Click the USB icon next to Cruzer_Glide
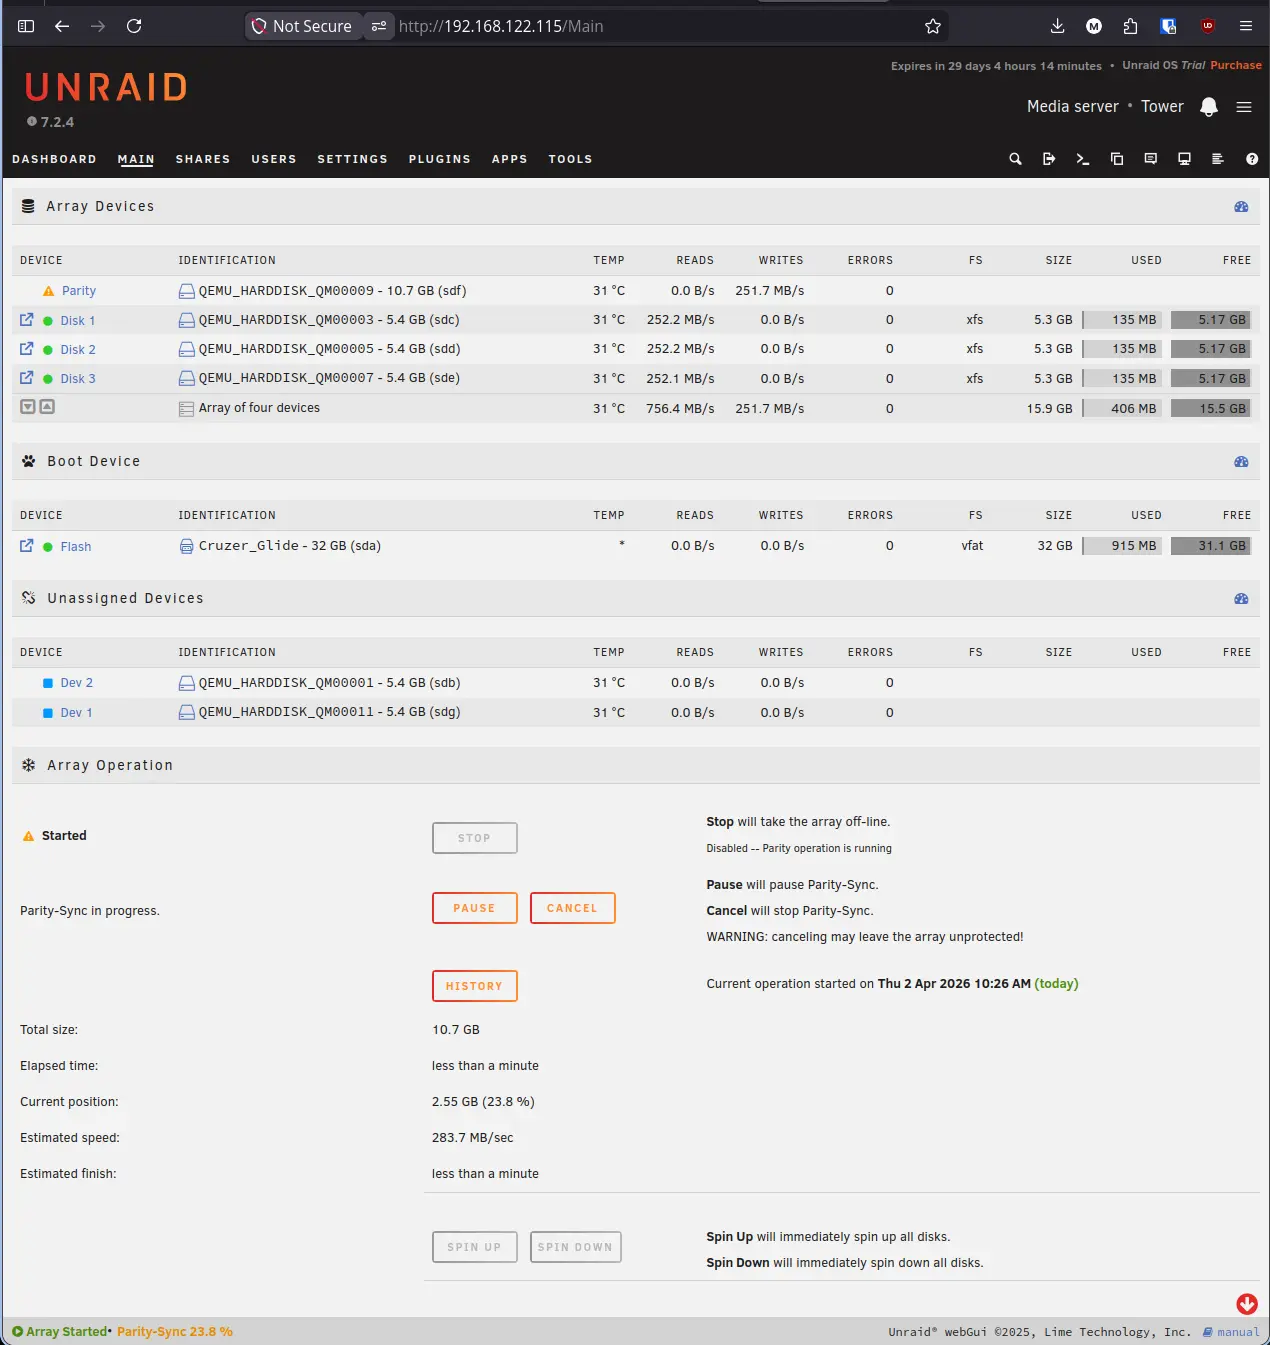Screen dimensions: 1270x1345 point(186,546)
